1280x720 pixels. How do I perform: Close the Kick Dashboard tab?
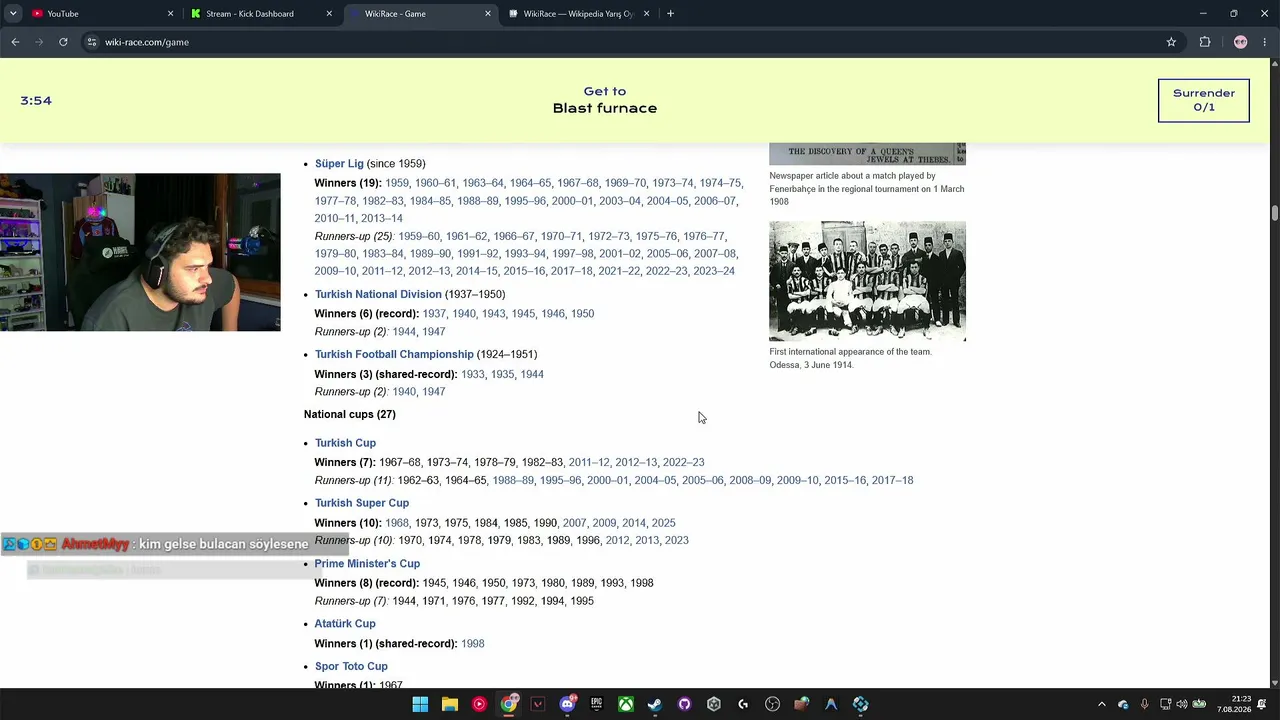click(329, 14)
